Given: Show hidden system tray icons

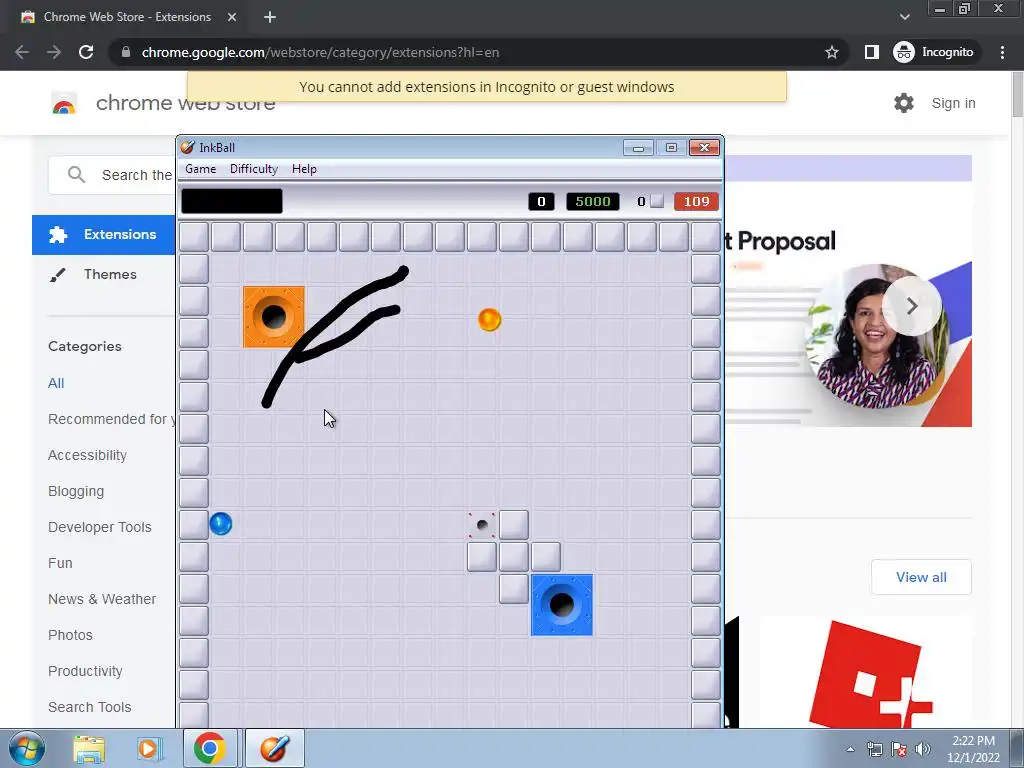Looking at the screenshot, I should [850, 749].
